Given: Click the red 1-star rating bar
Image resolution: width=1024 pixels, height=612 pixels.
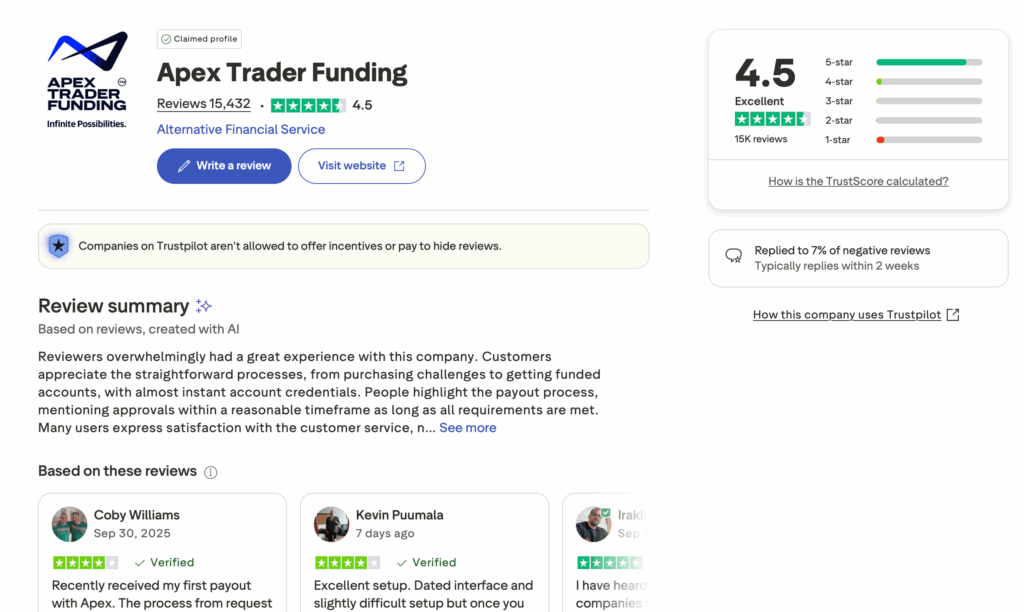Looking at the screenshot, I should click(x=927, y=139).
